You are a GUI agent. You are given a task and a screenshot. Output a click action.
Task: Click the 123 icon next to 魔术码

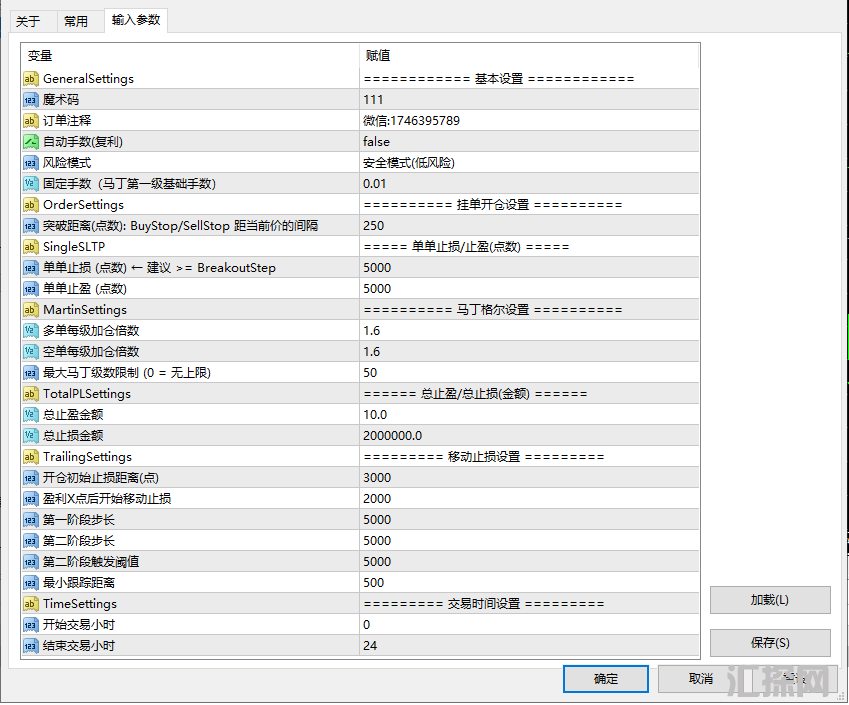point(30,99)
